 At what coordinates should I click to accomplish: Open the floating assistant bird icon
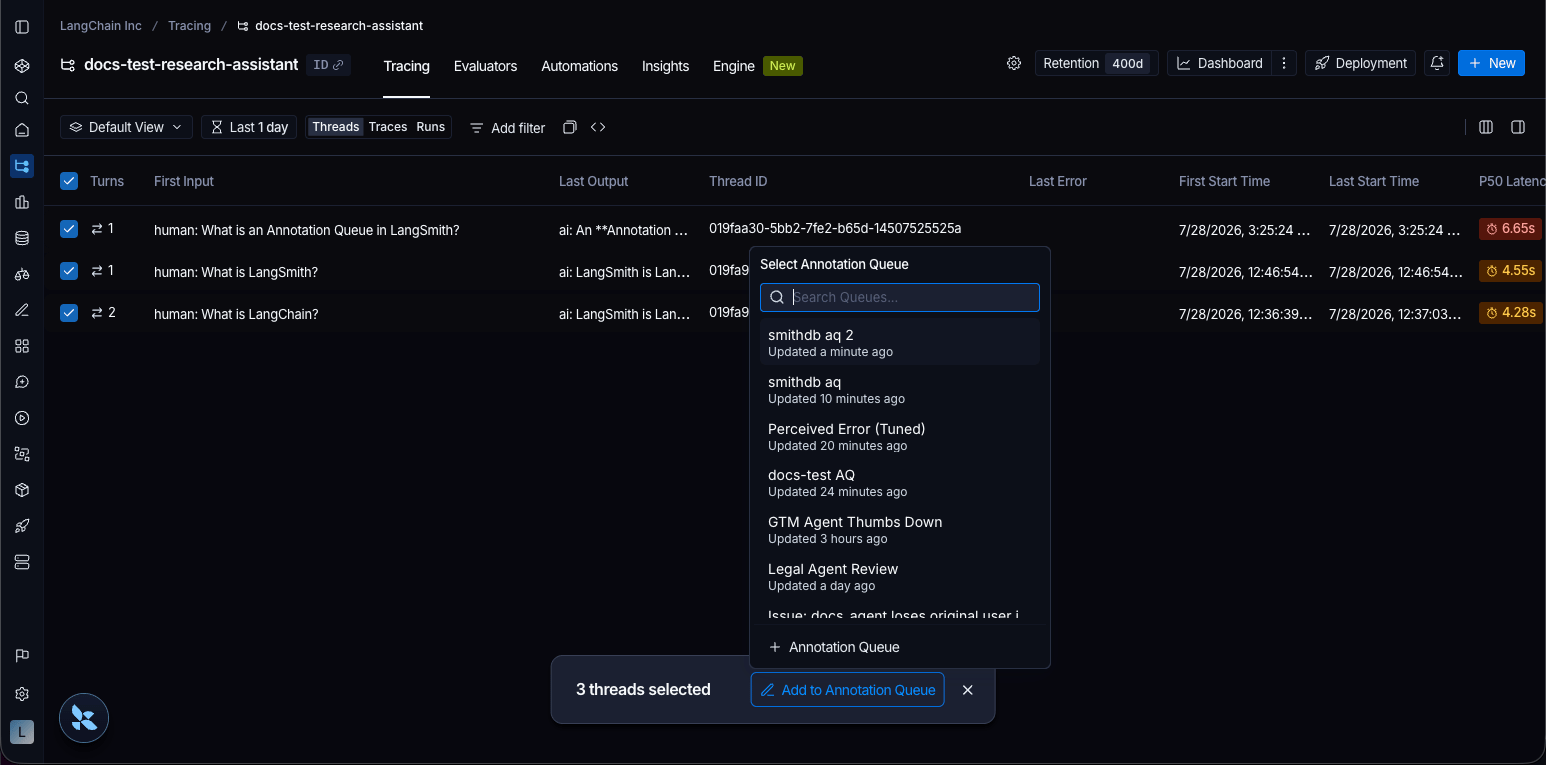tap(84, 718)
